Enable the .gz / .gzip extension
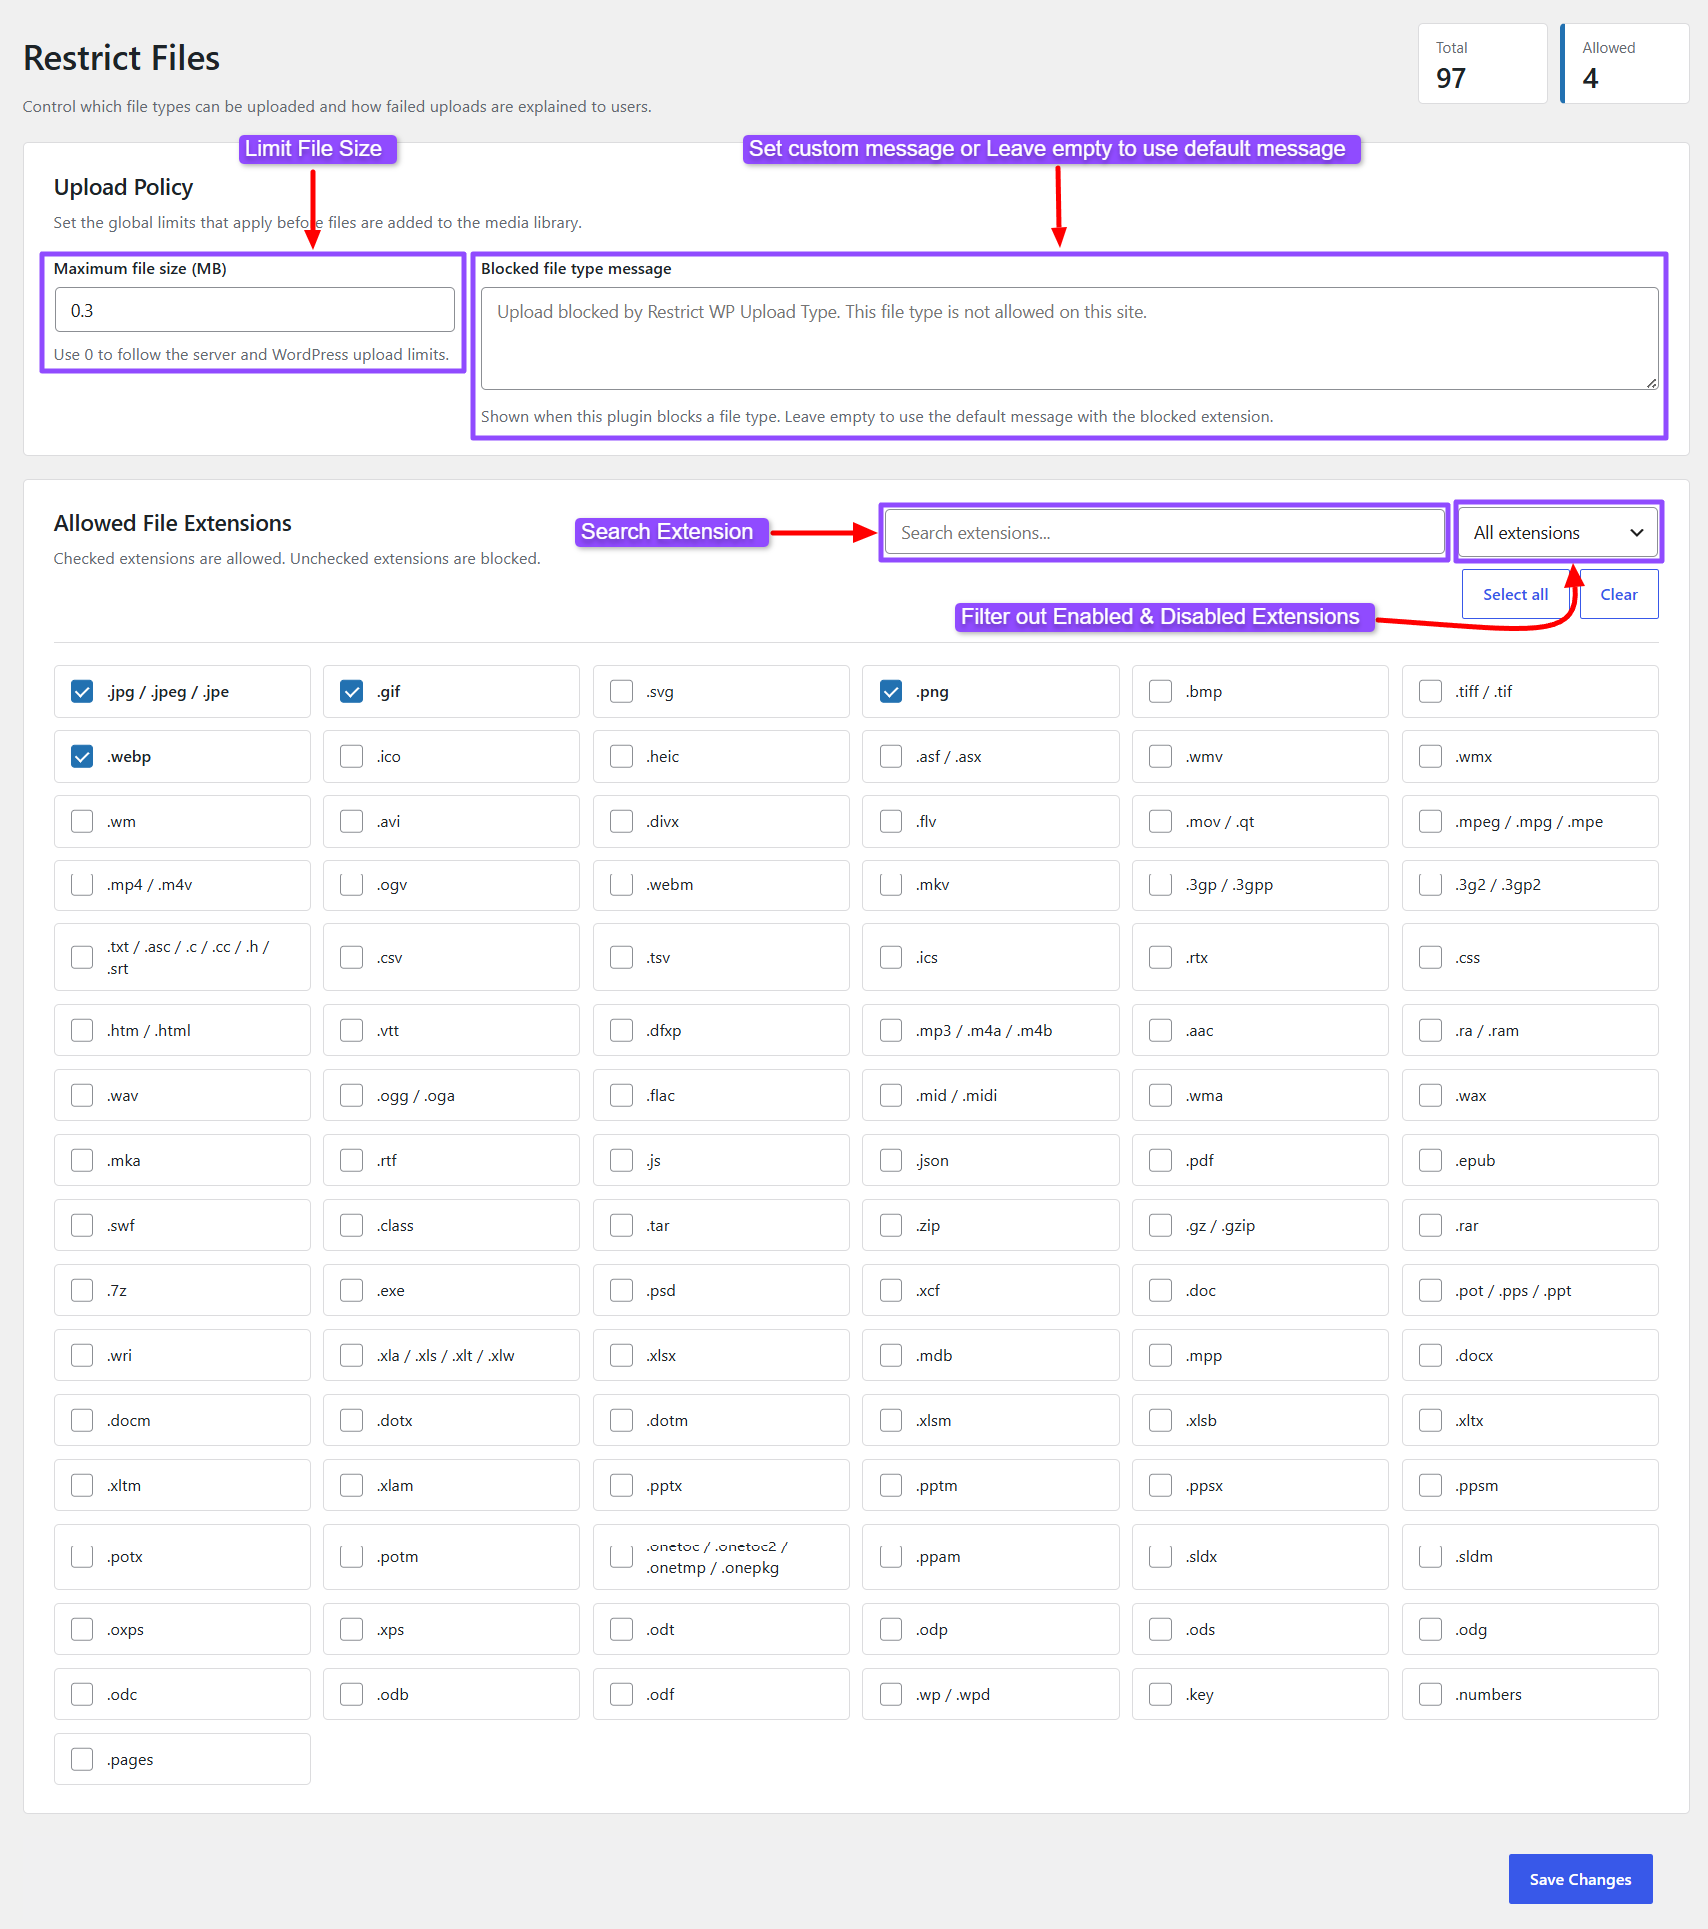 click(x=1160, y=1226)
